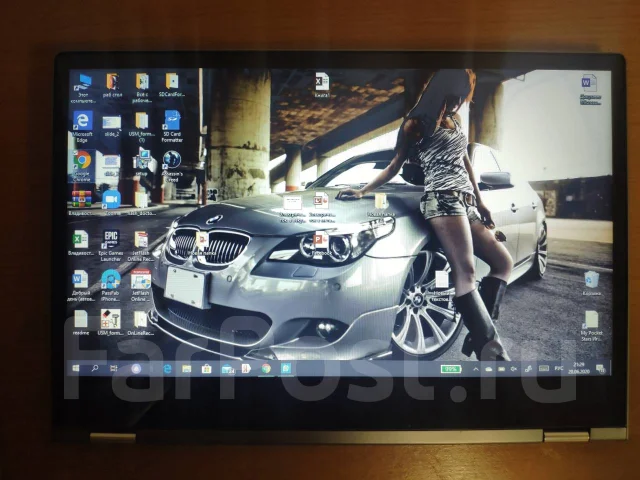Select the My Pocket Stars file

(591, 325)
